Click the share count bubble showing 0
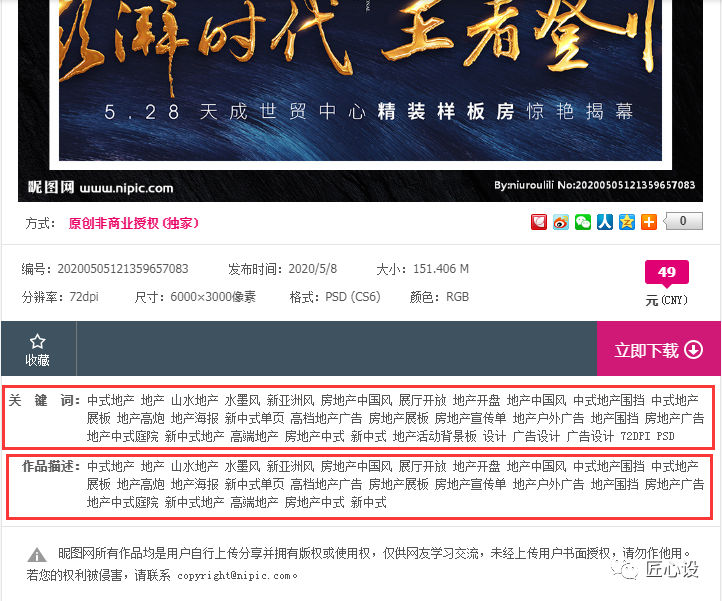The image size is (722, 601). (x=683, y=221)
